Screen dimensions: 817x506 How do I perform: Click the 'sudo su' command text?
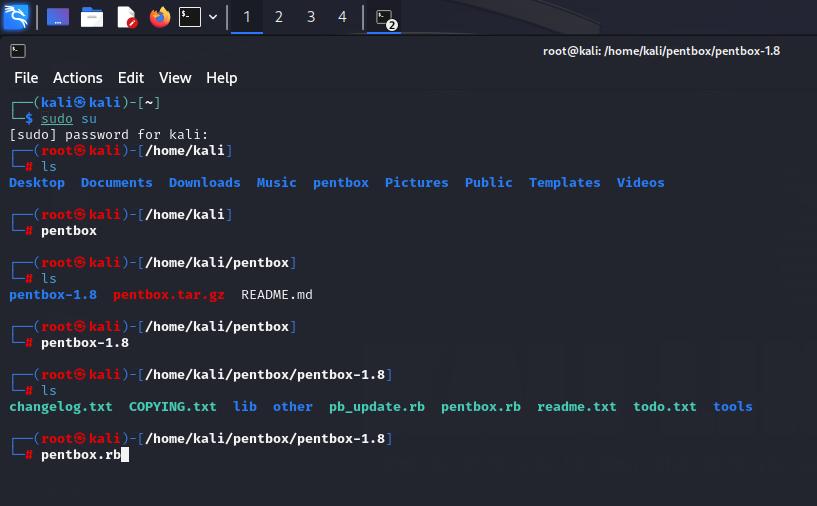(x=69, y=119)
